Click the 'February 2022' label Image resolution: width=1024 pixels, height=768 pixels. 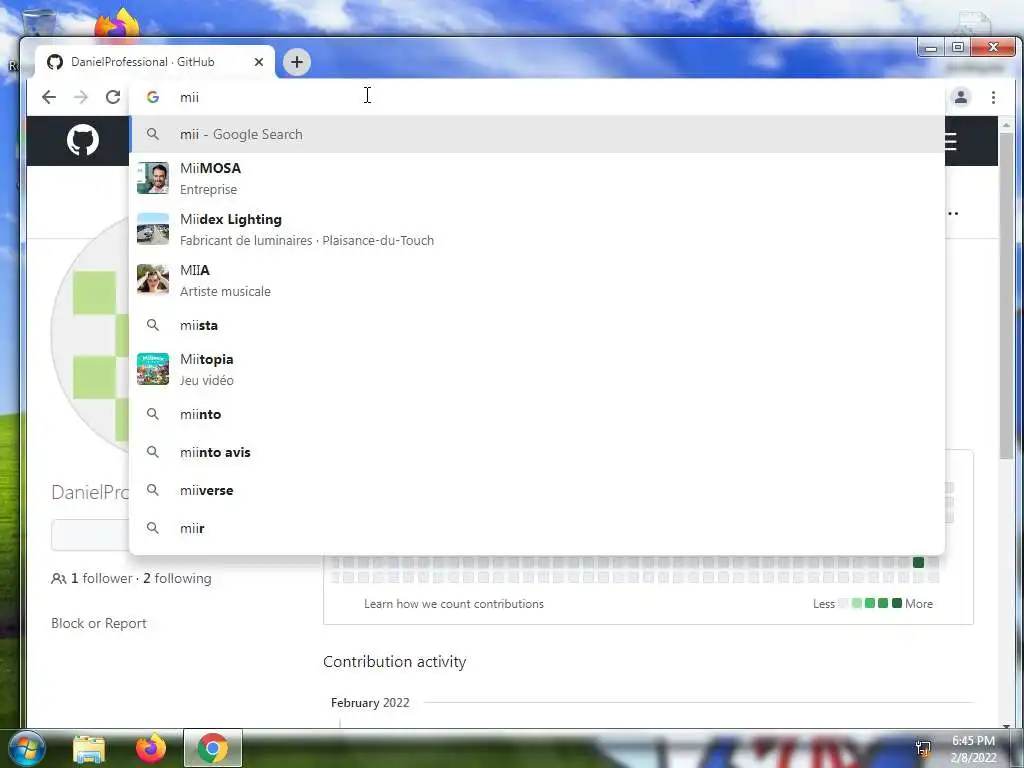[x=370, y=703]
